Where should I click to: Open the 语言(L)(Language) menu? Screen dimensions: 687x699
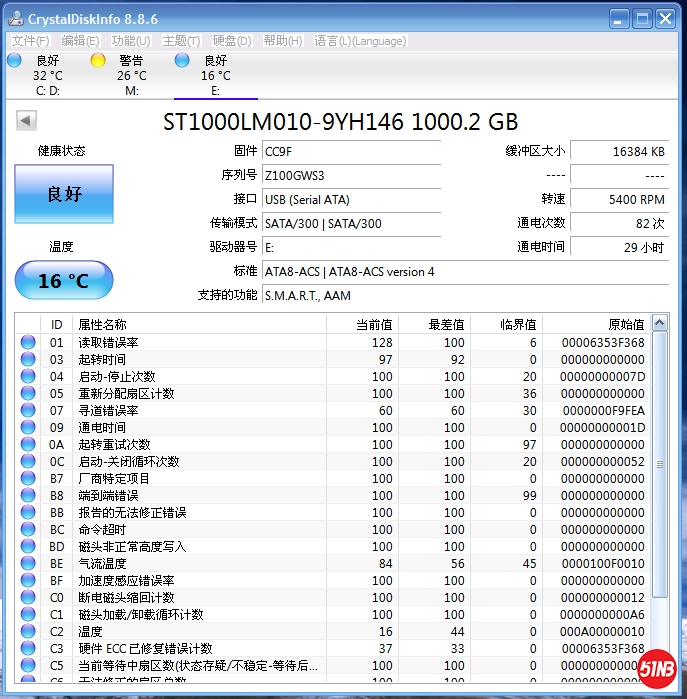(360, 41)
